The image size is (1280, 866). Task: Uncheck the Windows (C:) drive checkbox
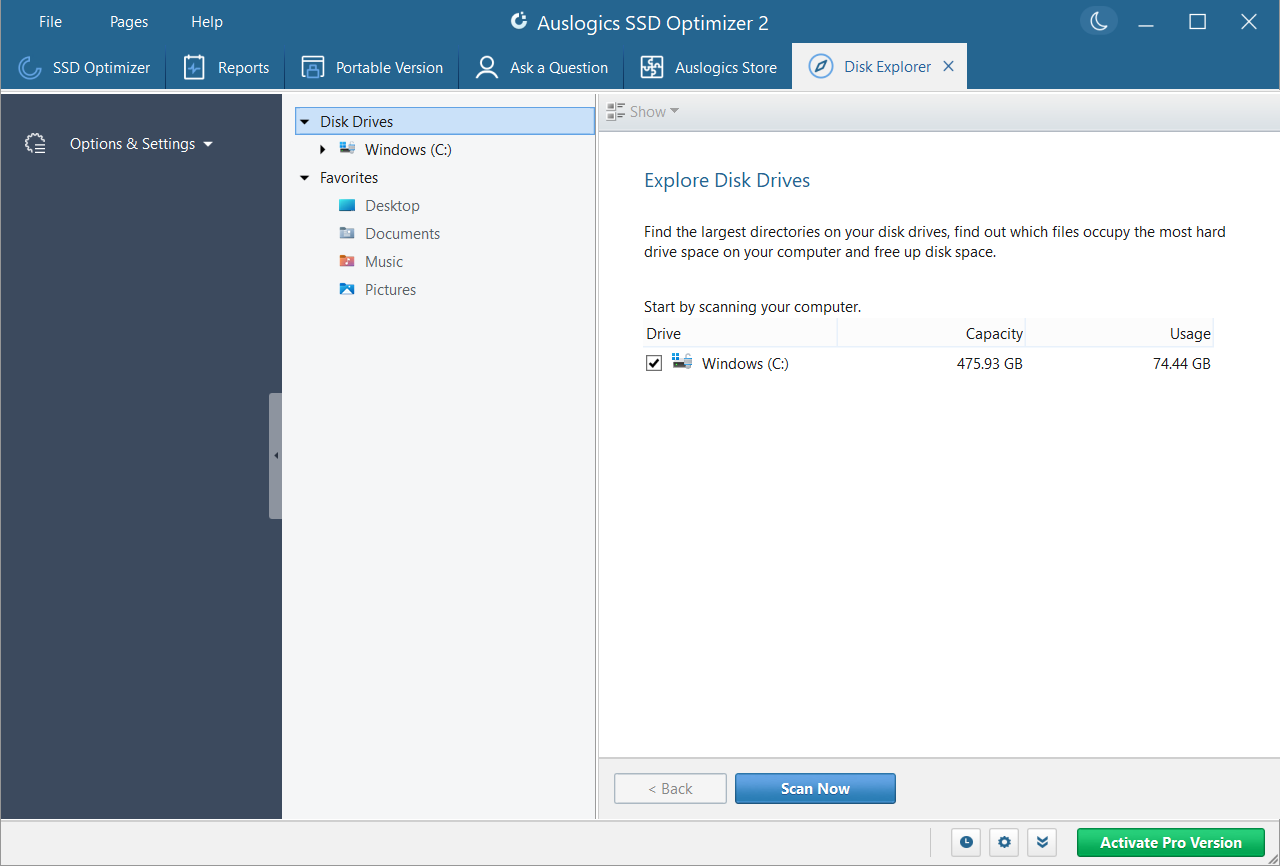653,363
